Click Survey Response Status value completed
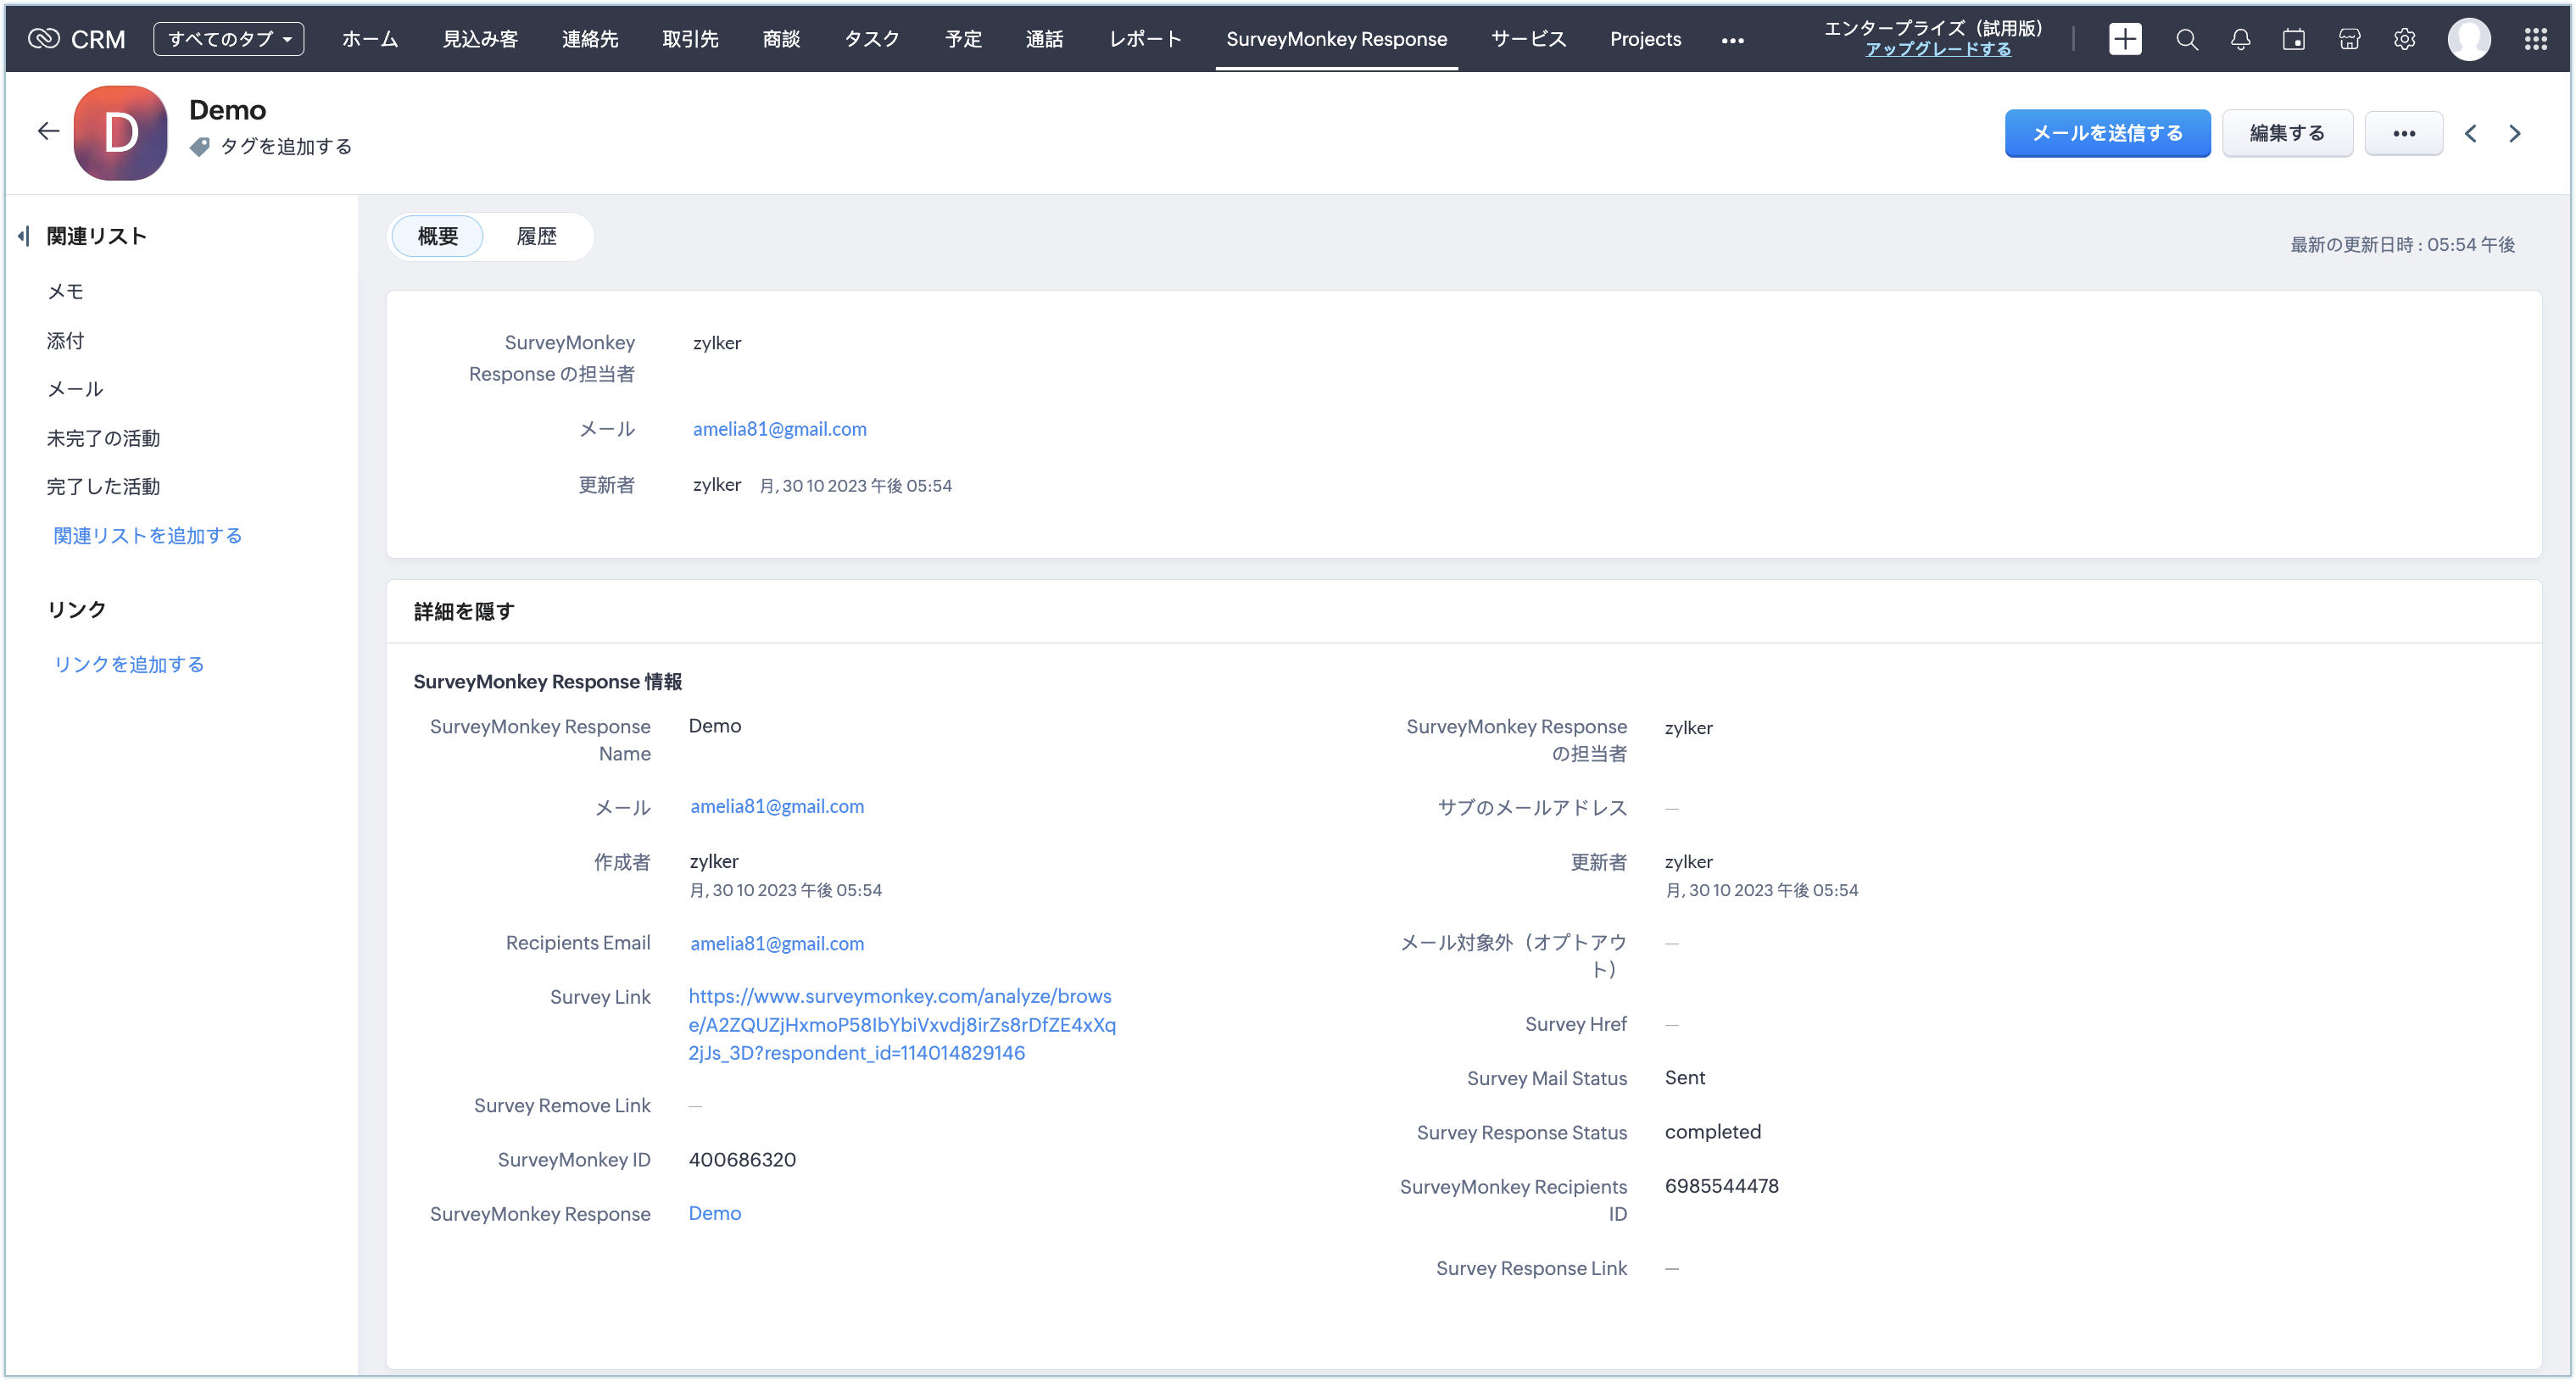Viewport: 2576px width, 1381px height. point(1713,1131)
